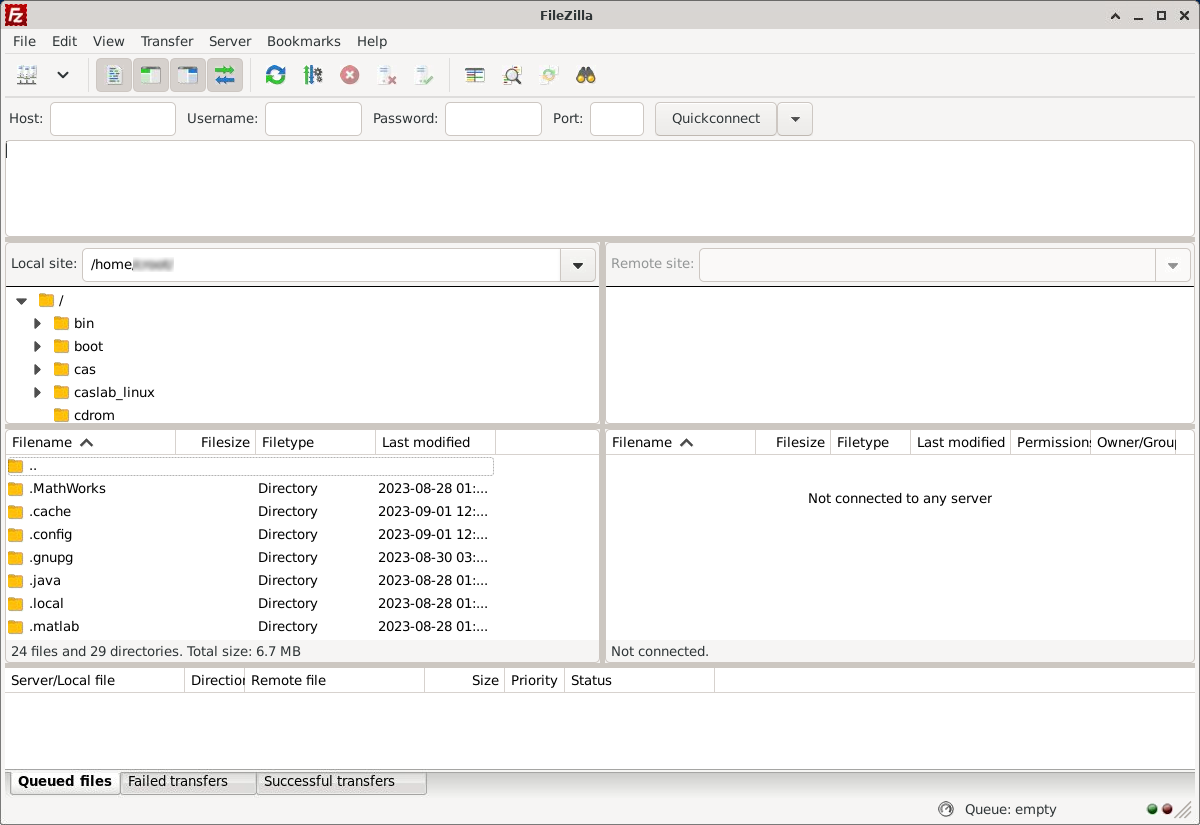Toggle processing of the transfer queue
1200x825 pixels.
[313, 75]
